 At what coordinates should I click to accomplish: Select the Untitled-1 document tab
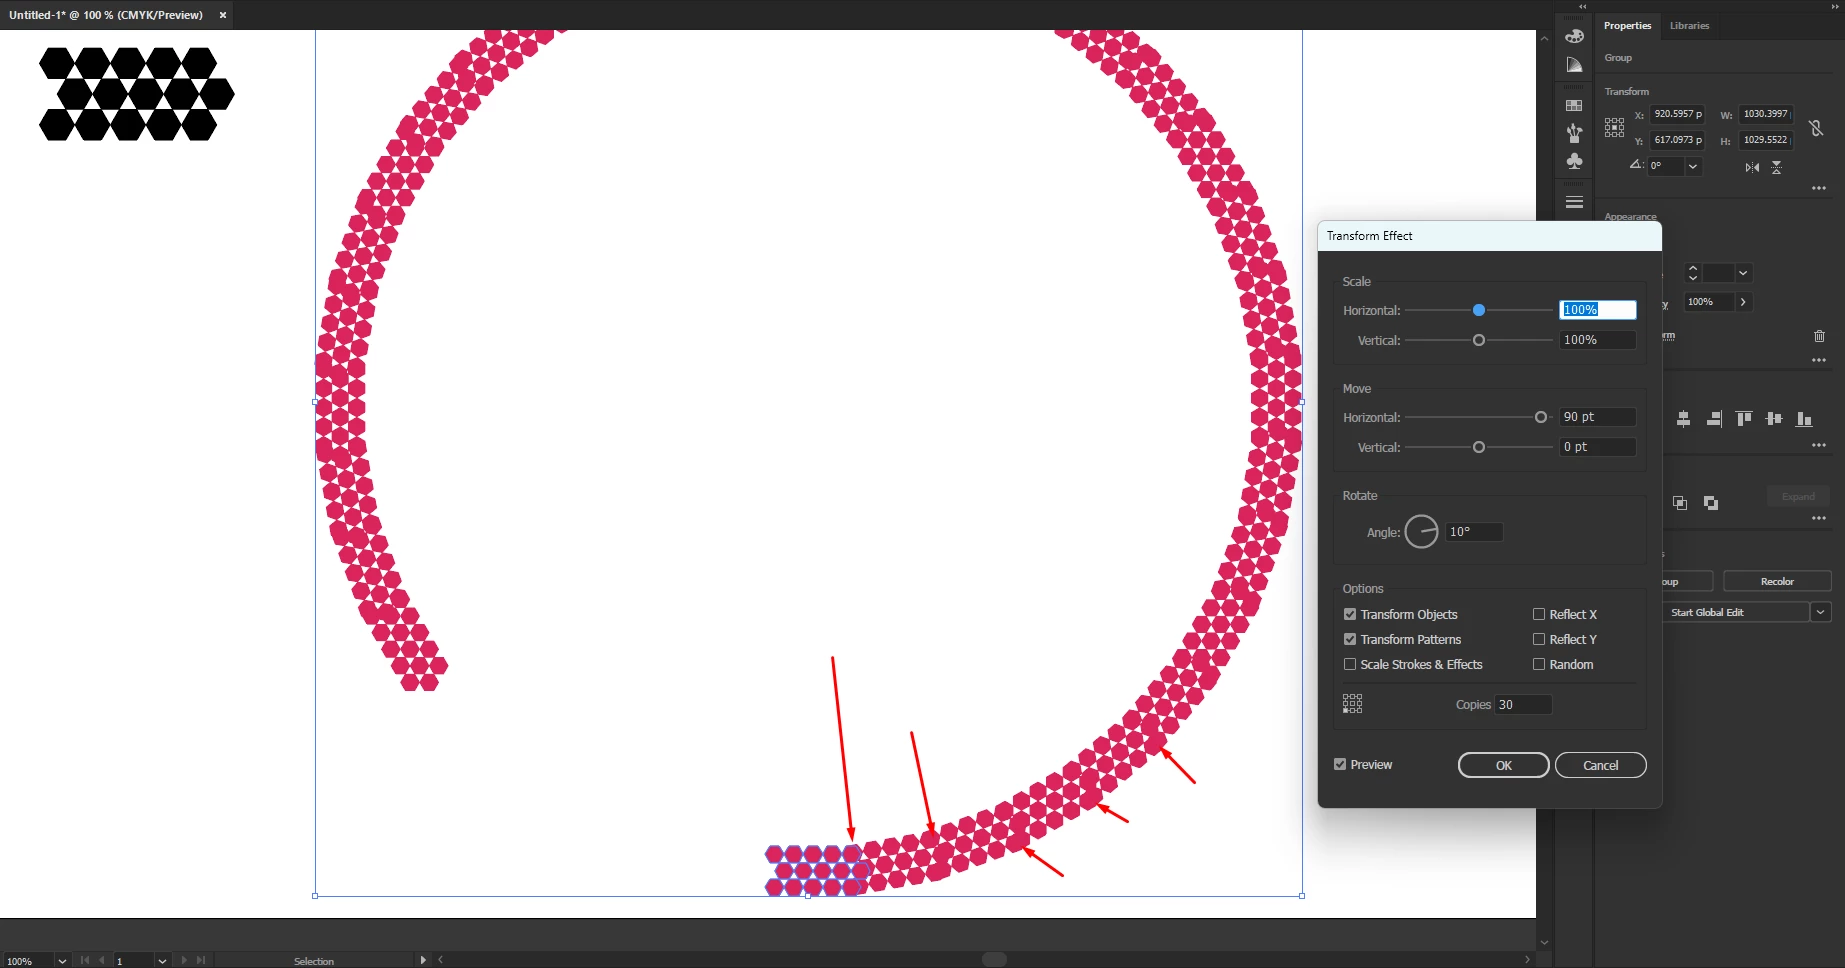106,15
